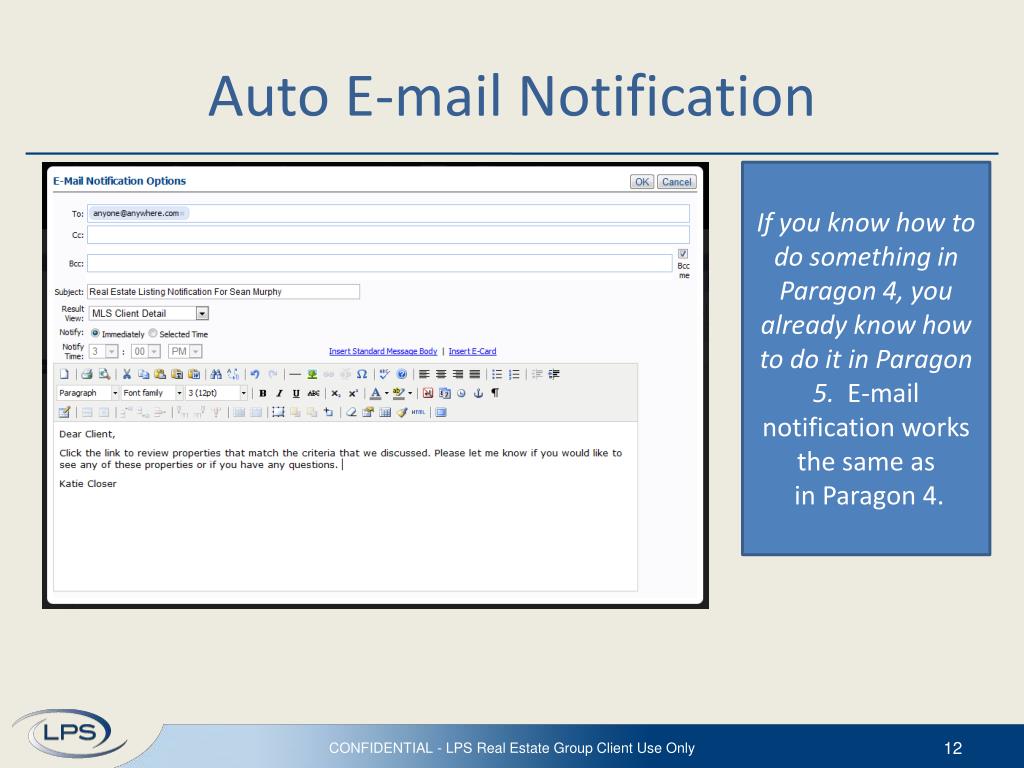The image size is (1024, 768).
Task: Select the Selected Time radio button
Action: tap(153, 333)
